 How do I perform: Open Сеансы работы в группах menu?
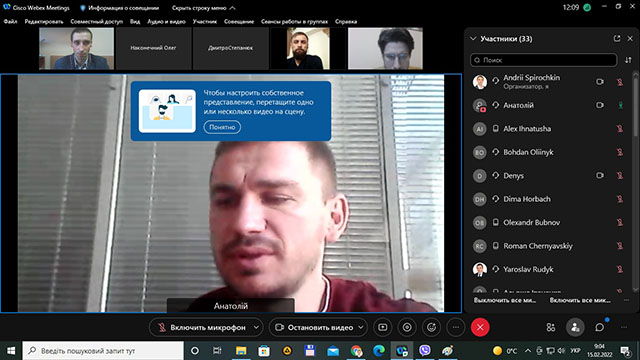tap(294, 21)
